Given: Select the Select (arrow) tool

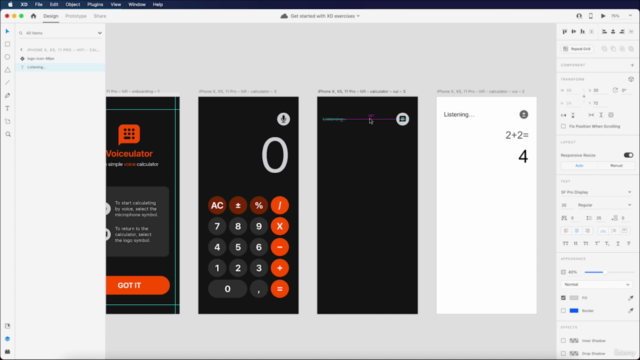Looking at the screenshot, I should click(7, 31).
